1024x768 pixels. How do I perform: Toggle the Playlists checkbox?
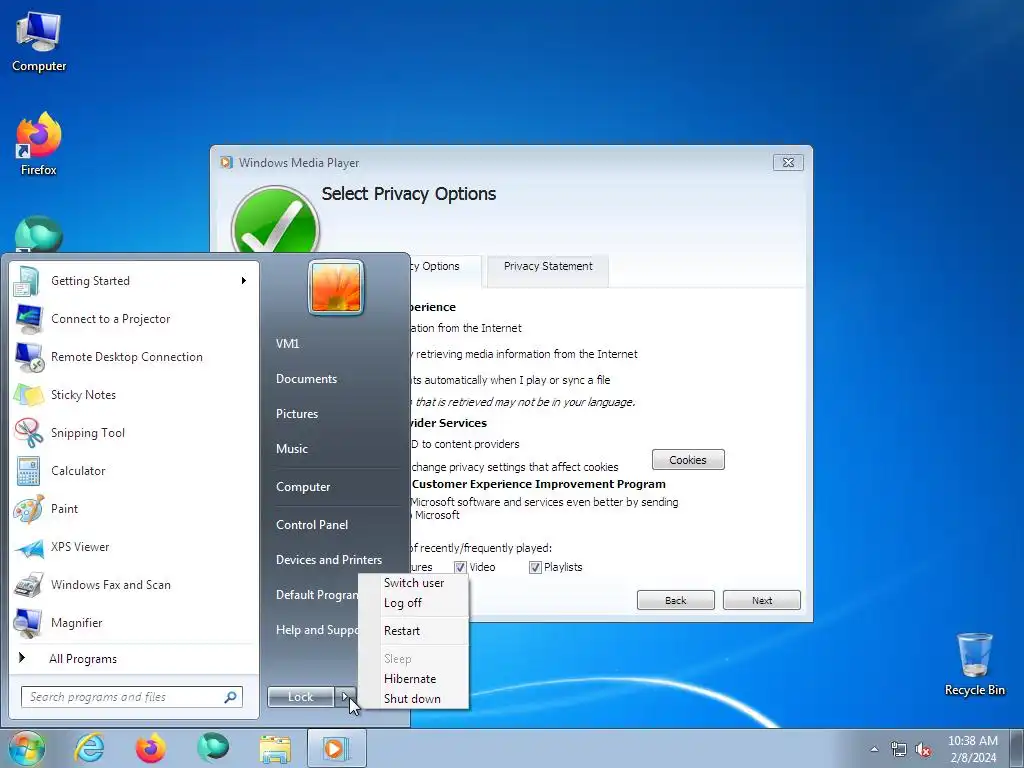point(535,568)
